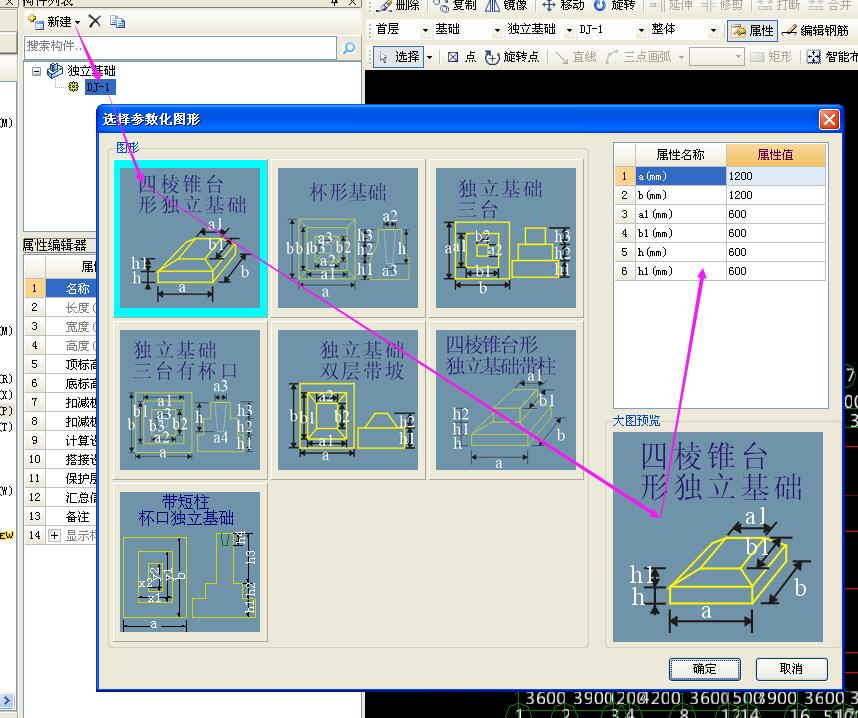Dismiss dialog with 取消 button
858x718 pixels.
[791, 669]
